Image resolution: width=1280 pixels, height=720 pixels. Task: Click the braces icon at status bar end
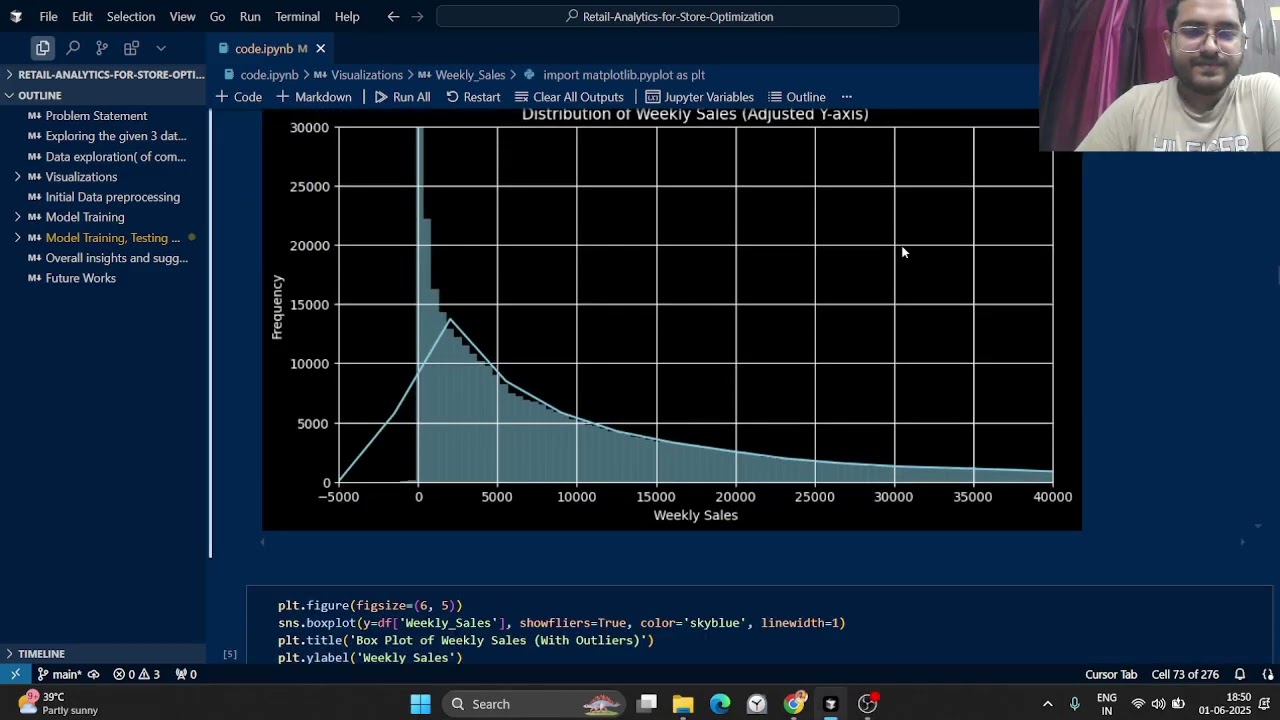point(1268,675)
